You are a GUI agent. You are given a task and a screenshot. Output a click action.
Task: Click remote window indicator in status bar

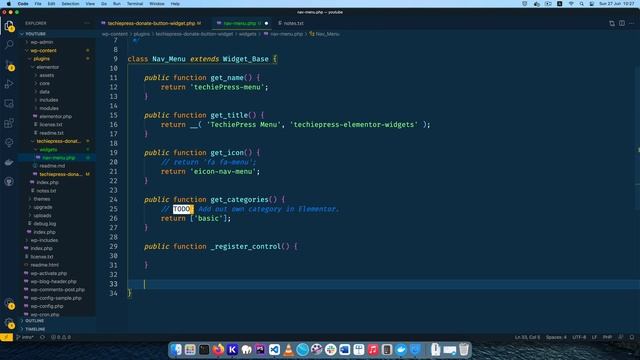coord(7,337)
